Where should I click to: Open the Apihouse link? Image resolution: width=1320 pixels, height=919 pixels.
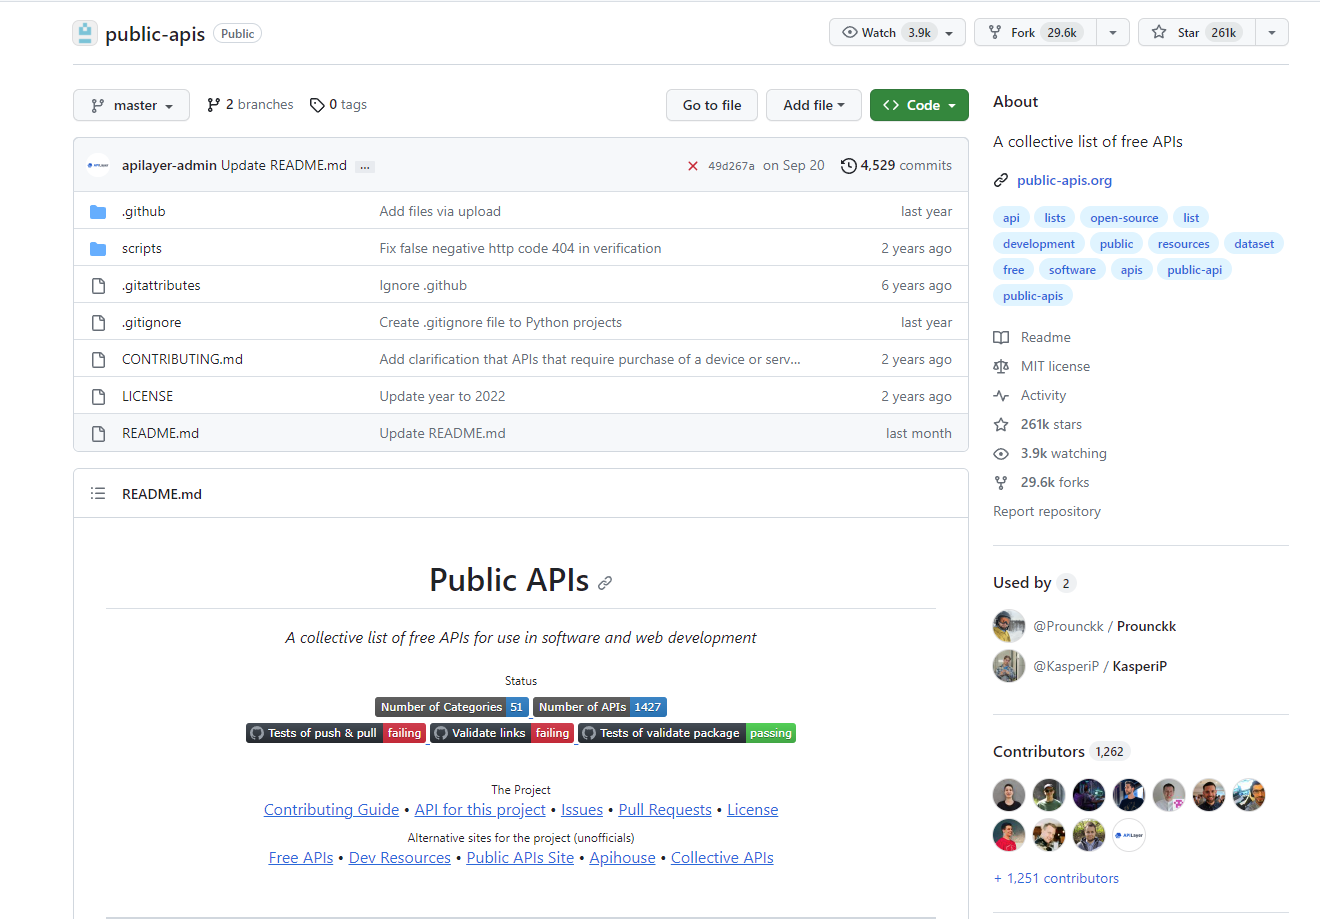coord(622,858)
